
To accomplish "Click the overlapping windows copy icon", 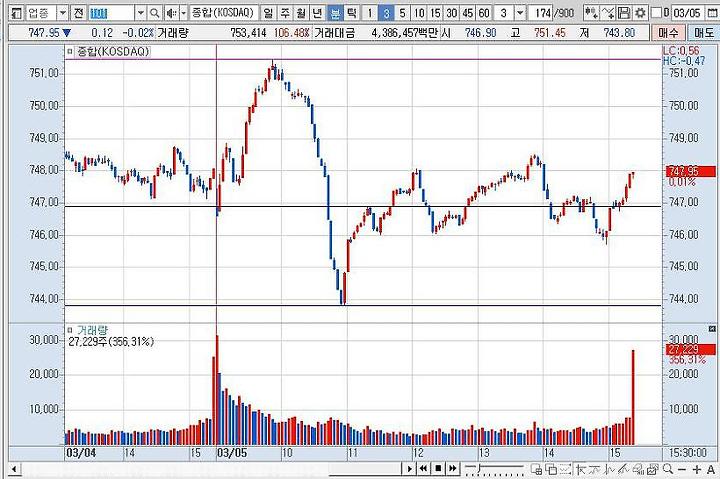I will tap(551, 469).
